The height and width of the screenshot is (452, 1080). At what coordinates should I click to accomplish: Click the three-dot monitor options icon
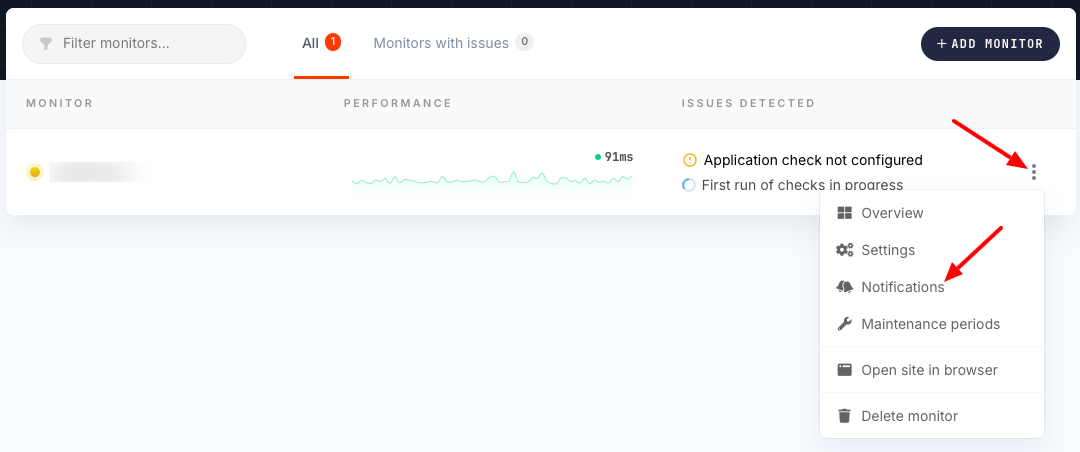tap(1033, 172)
